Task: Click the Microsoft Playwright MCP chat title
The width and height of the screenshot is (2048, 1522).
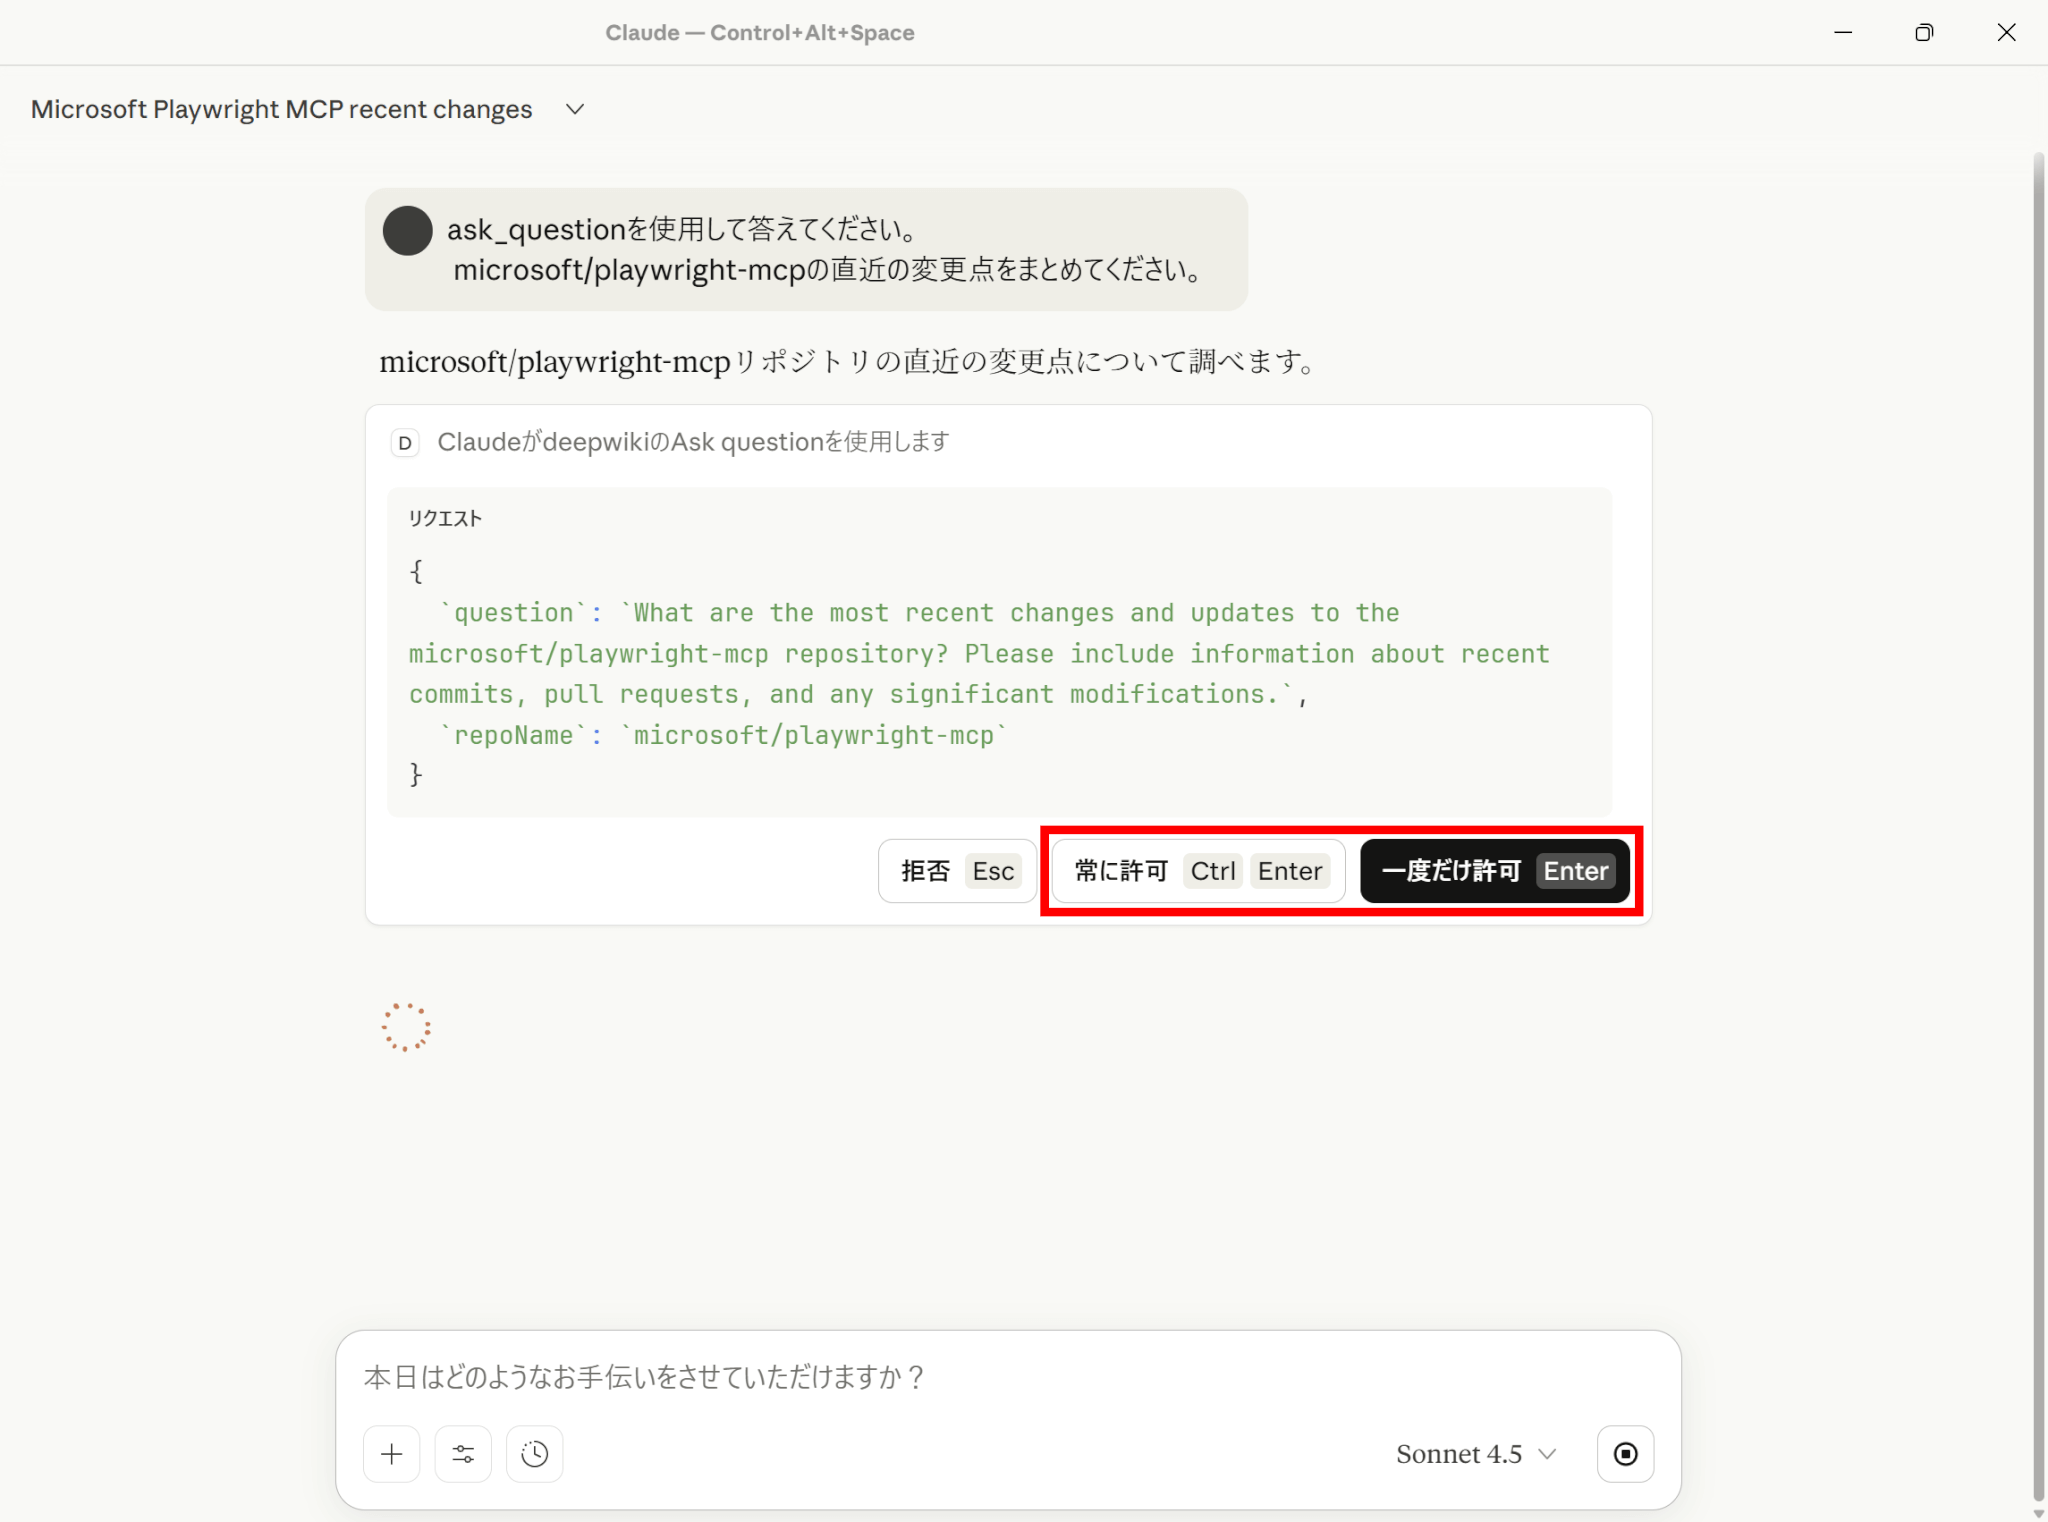Action: pyautogui.click(x=282, y=109)
